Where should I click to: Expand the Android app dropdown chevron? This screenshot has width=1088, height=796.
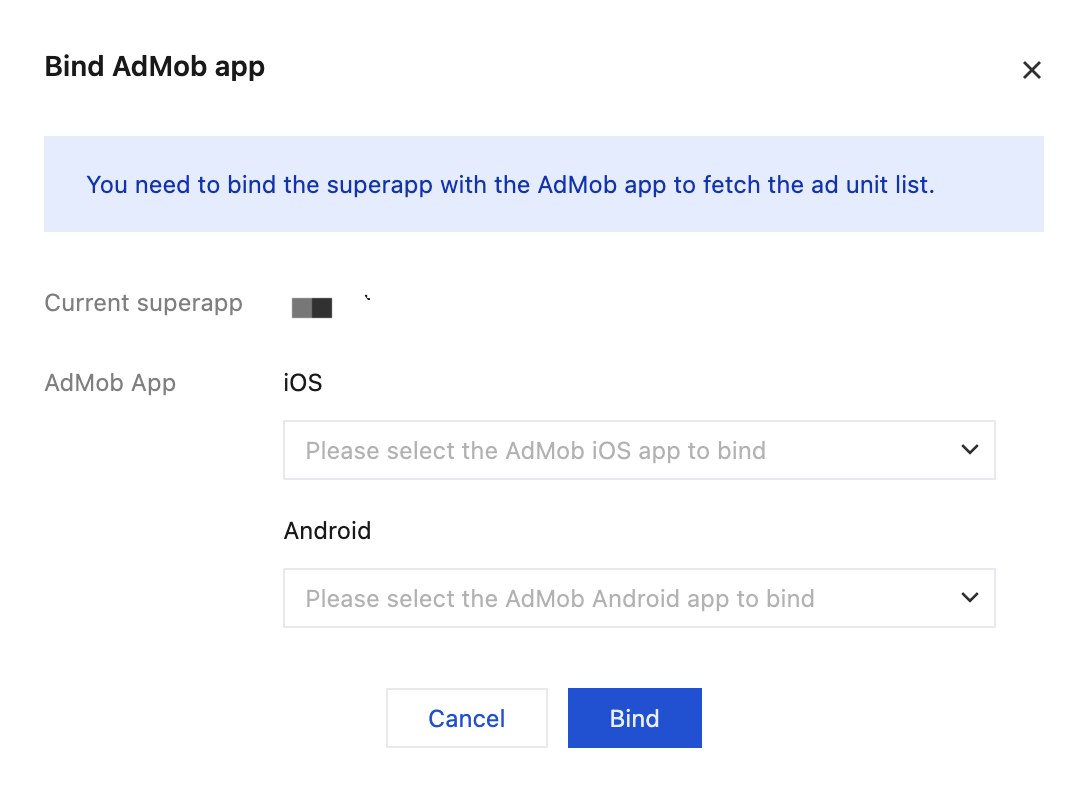click(x=969, y=598)
